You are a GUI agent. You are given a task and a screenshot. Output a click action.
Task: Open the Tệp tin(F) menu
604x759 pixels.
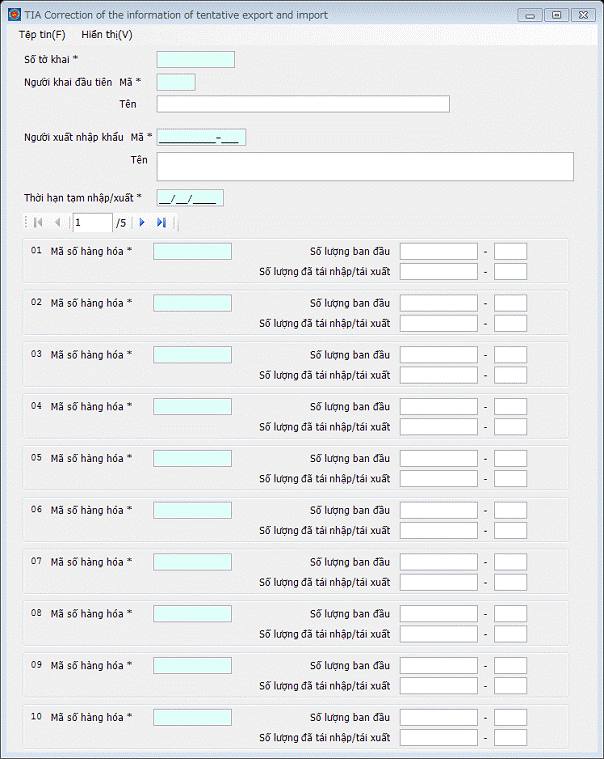point(42,35)
